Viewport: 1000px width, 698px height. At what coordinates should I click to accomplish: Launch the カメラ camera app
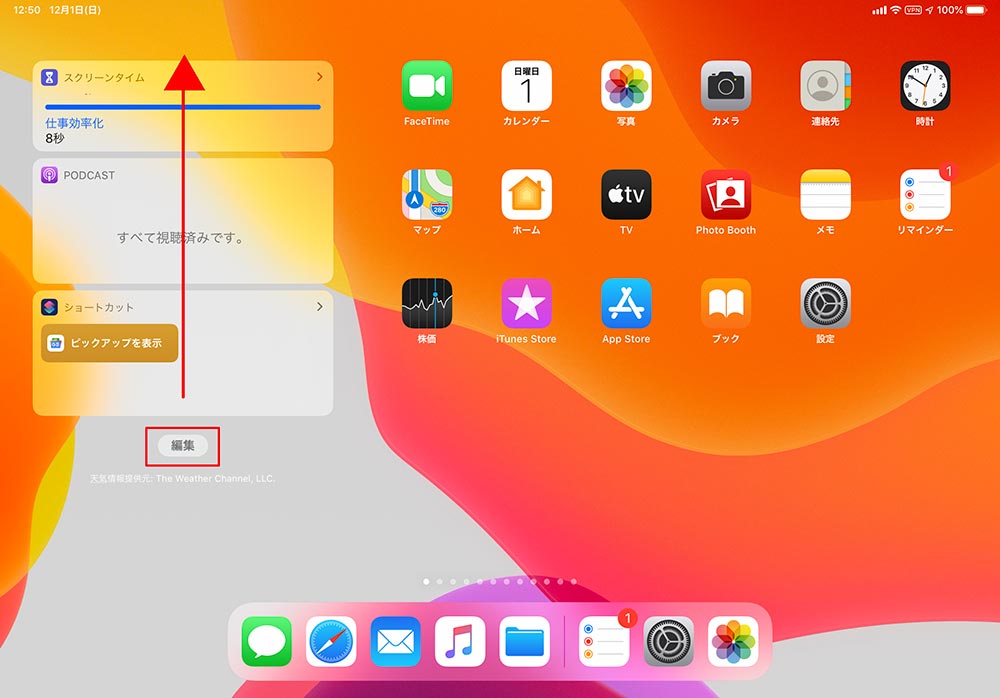(726, 85)
